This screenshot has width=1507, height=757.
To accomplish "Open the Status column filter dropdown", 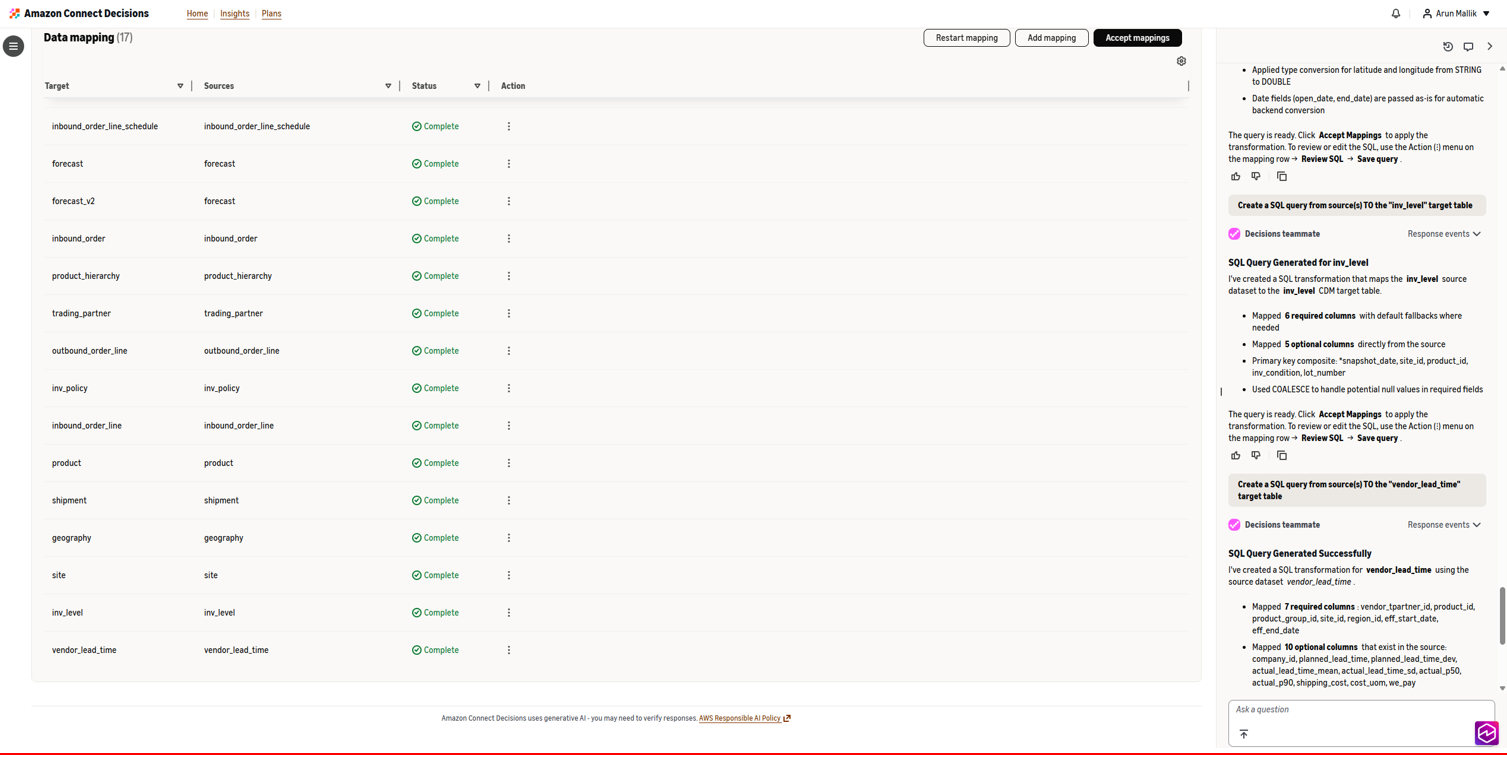I will click(477, 86).
